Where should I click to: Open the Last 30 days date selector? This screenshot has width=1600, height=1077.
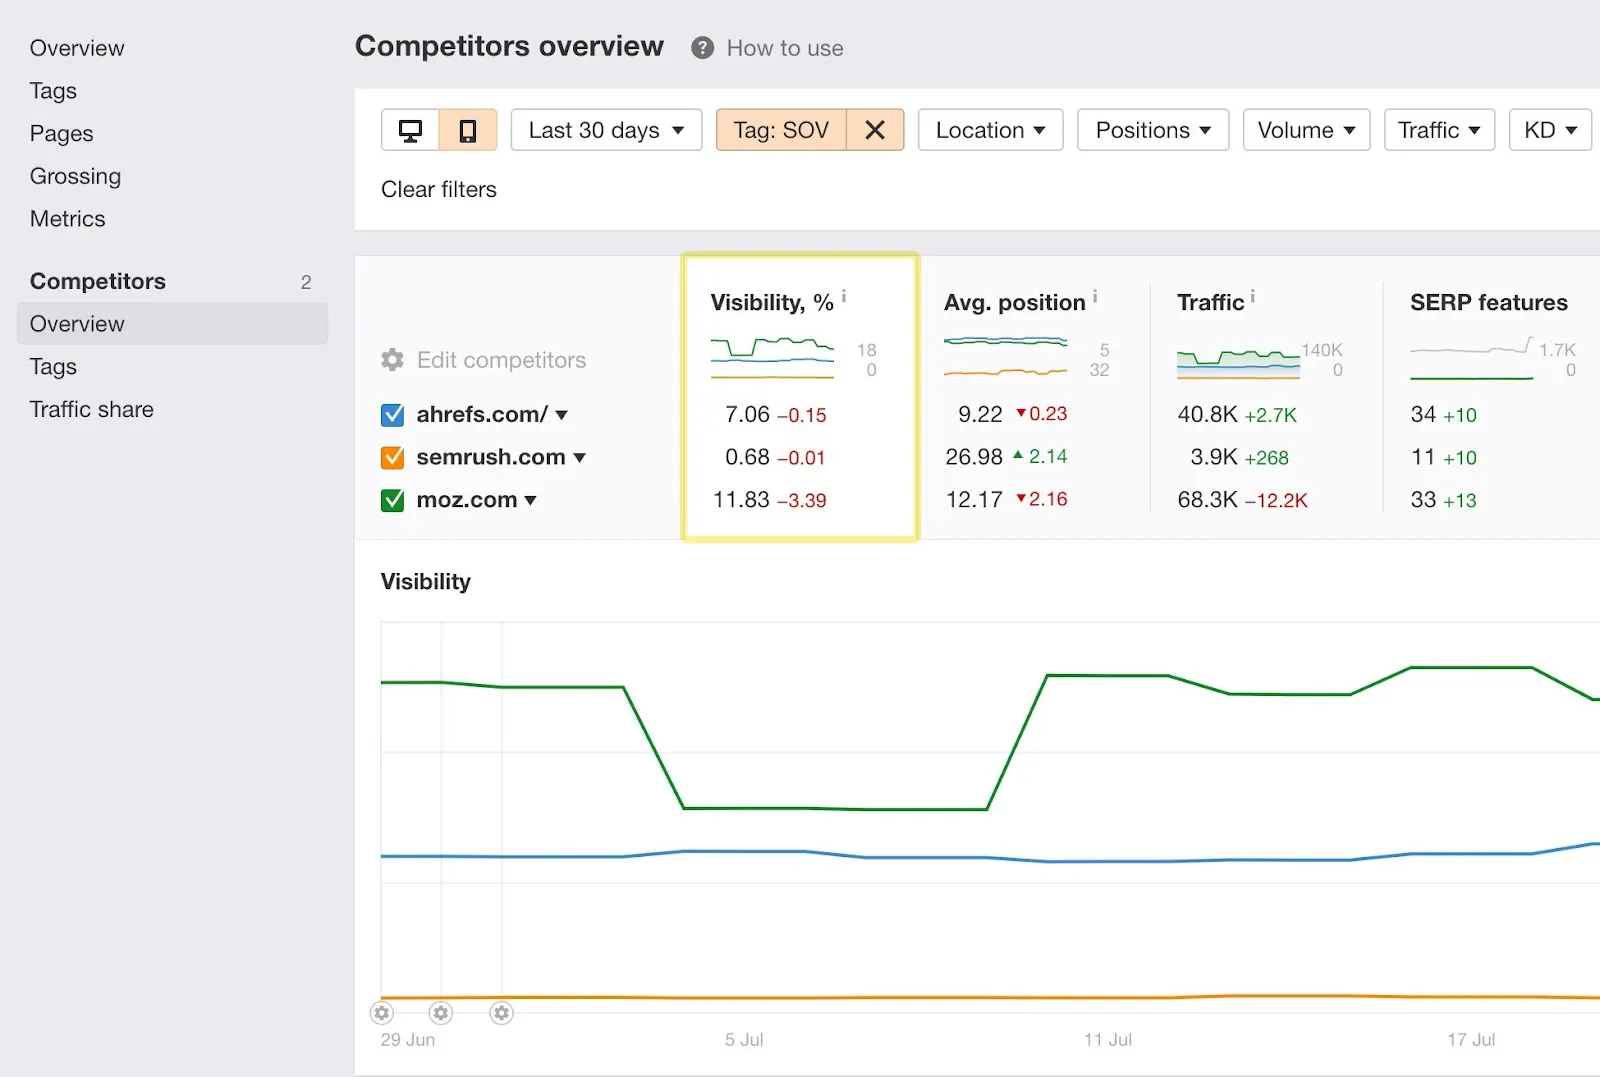(x=605, y=129)
